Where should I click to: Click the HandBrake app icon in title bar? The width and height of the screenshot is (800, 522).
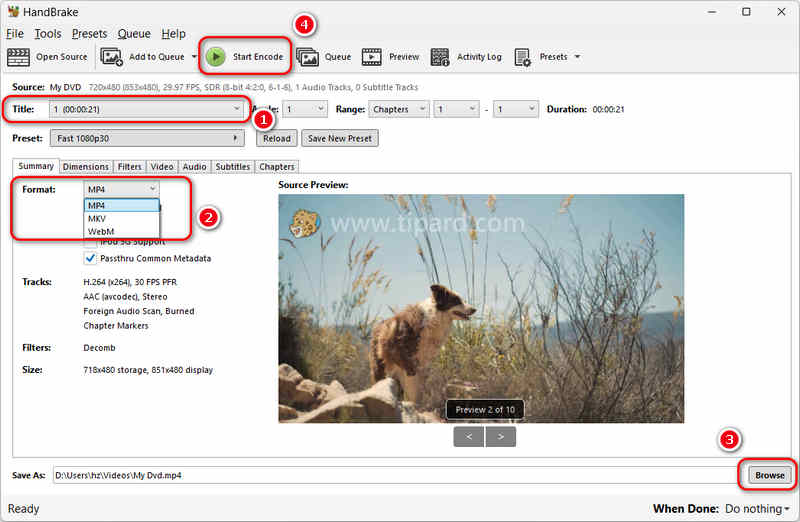(13, 11)
